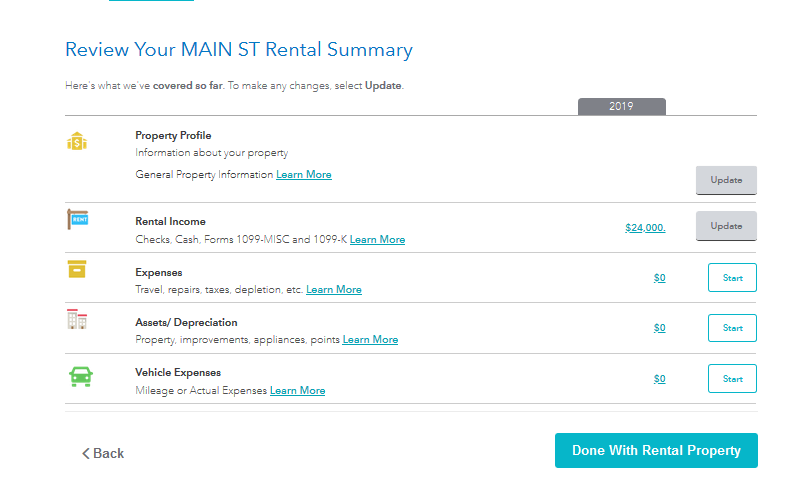Open Learn More beside Expenses description
The image size is (811, 481).
point(334,290)
